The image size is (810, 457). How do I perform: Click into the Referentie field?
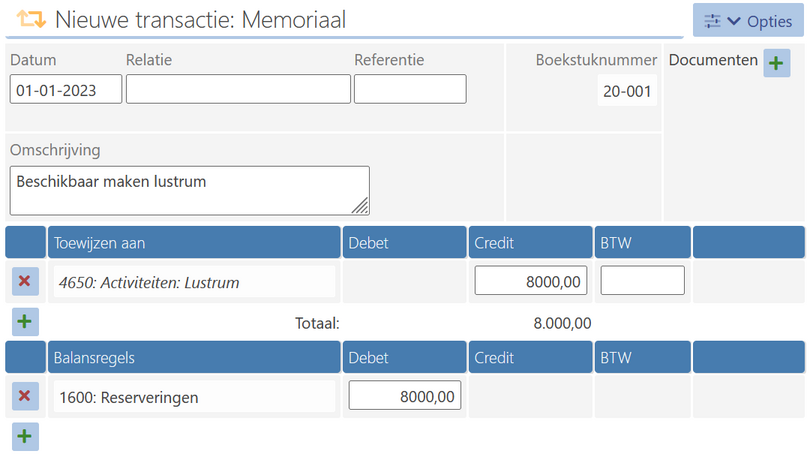point(410,89)
